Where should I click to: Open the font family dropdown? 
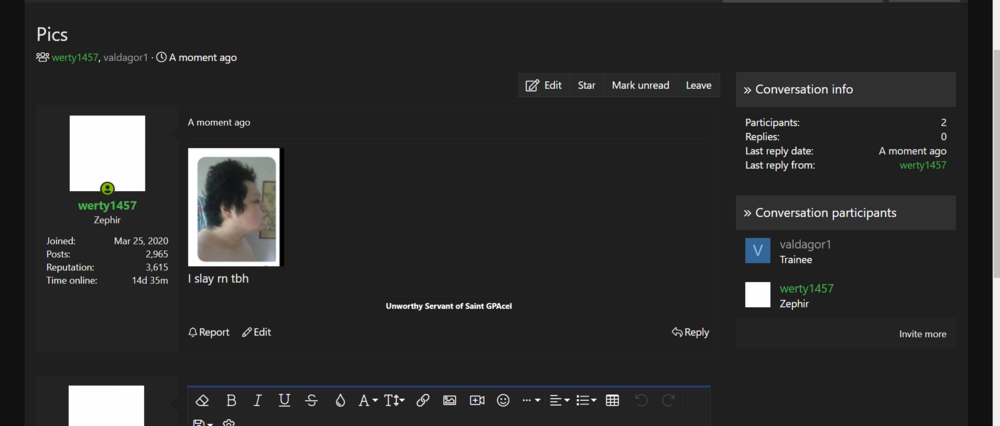coord(368,400)
